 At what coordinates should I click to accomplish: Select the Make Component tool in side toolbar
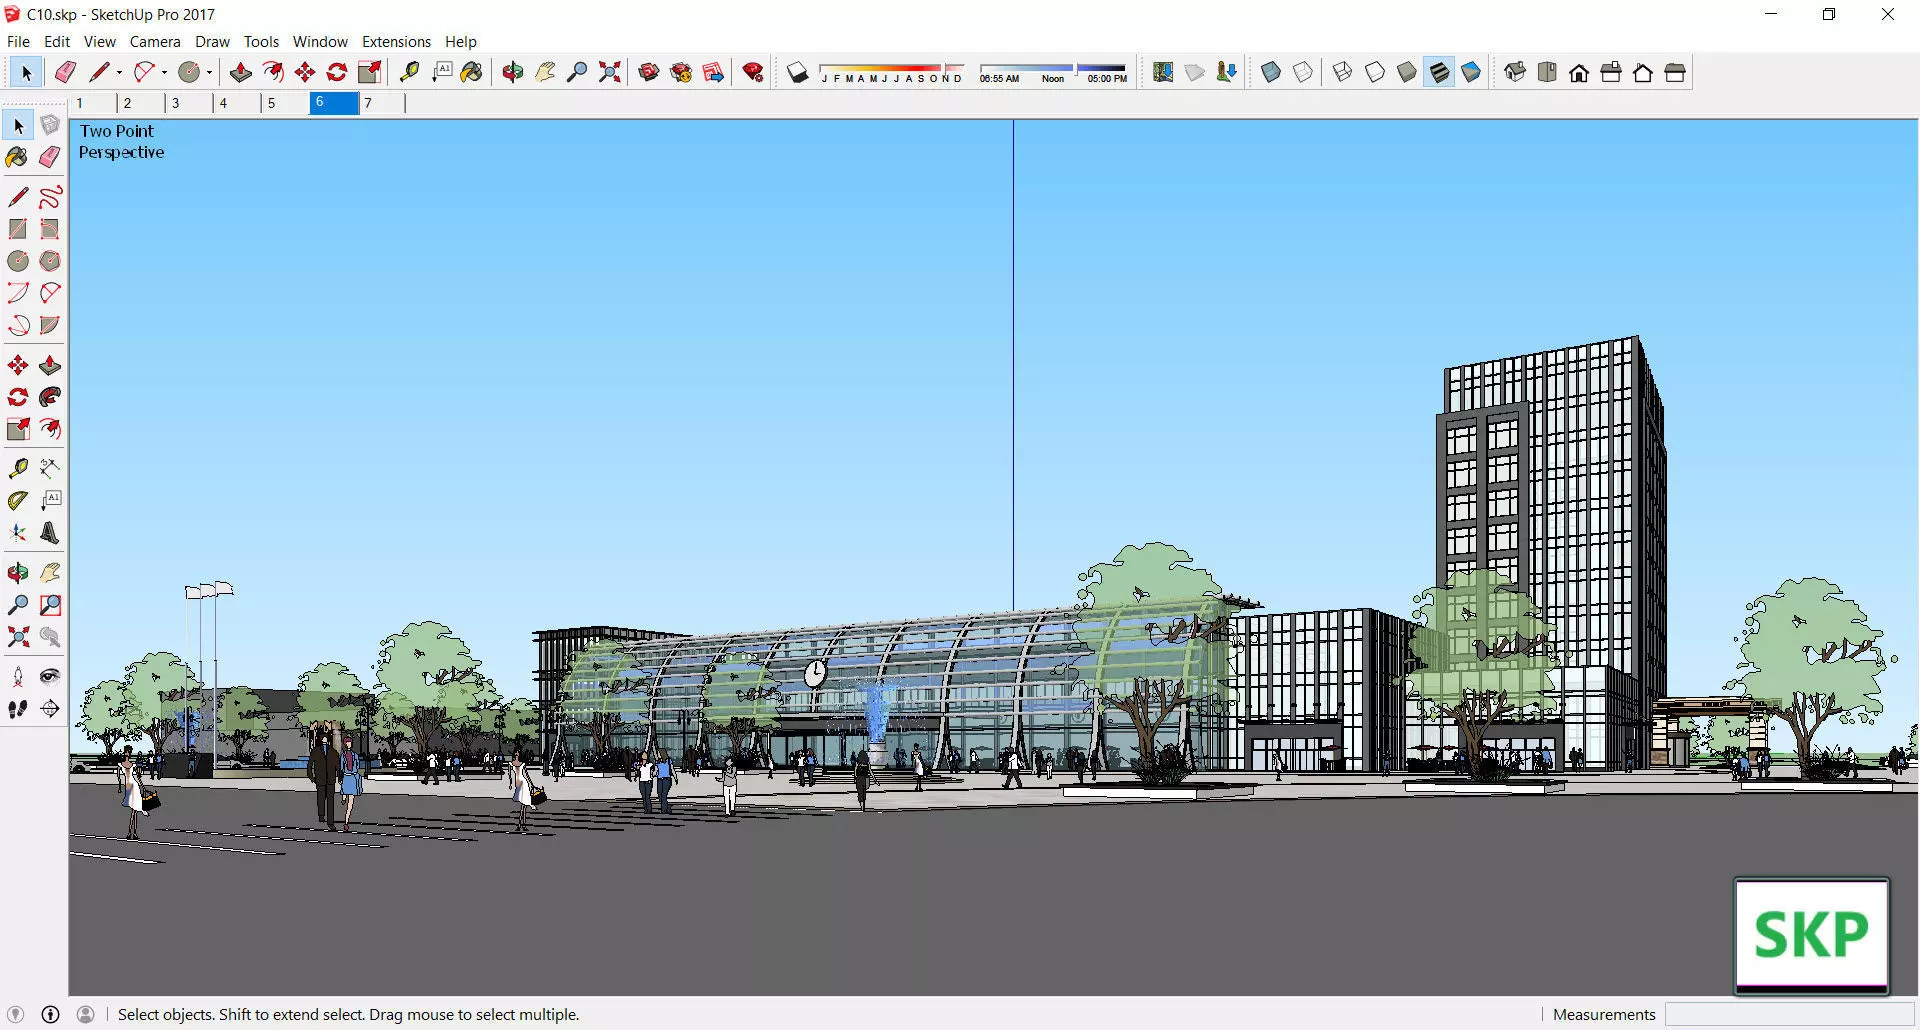(50, 125)
